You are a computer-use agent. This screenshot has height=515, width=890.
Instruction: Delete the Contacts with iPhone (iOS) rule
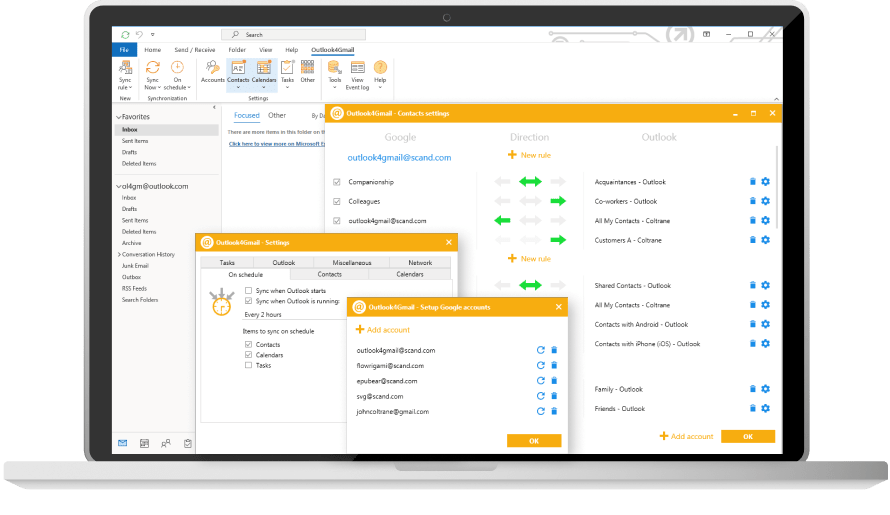click(x=753, y=344)
